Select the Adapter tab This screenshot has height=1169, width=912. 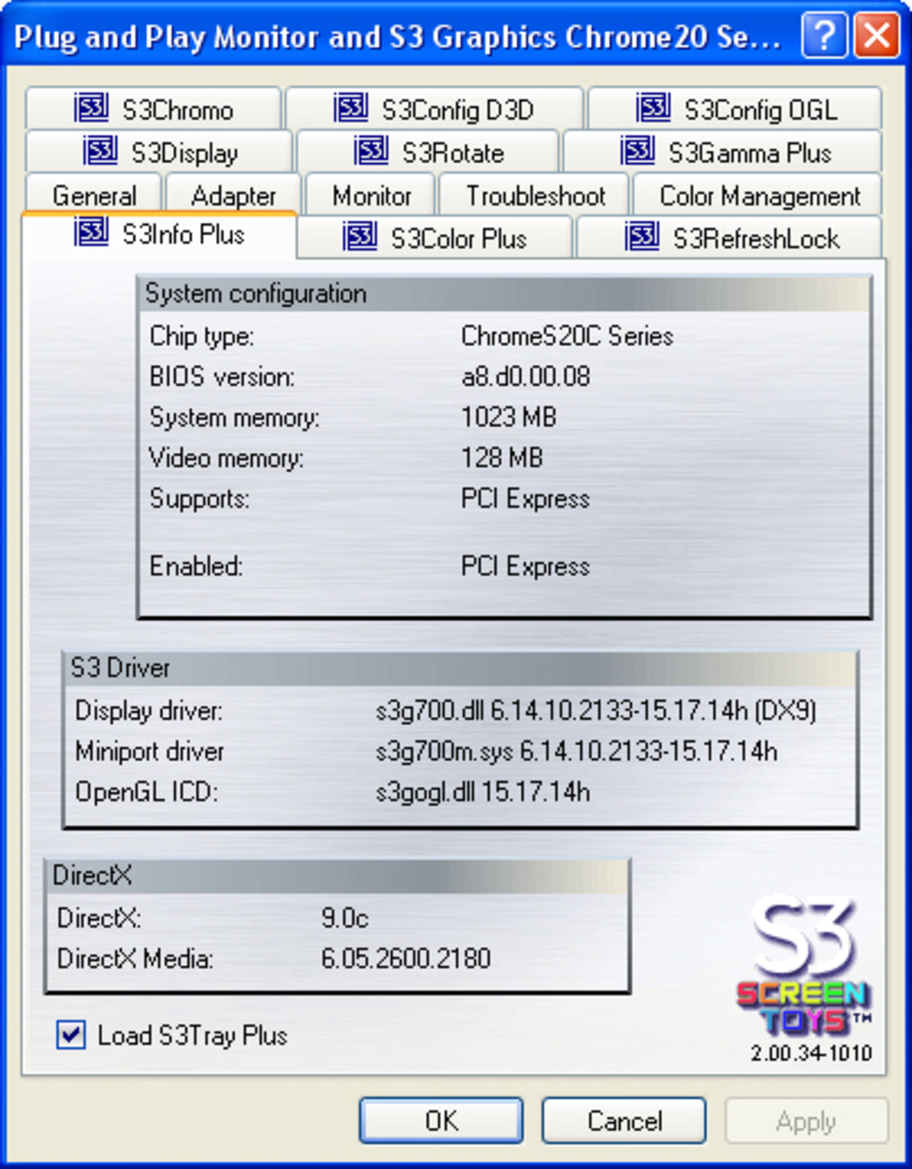tap(233, 195)
